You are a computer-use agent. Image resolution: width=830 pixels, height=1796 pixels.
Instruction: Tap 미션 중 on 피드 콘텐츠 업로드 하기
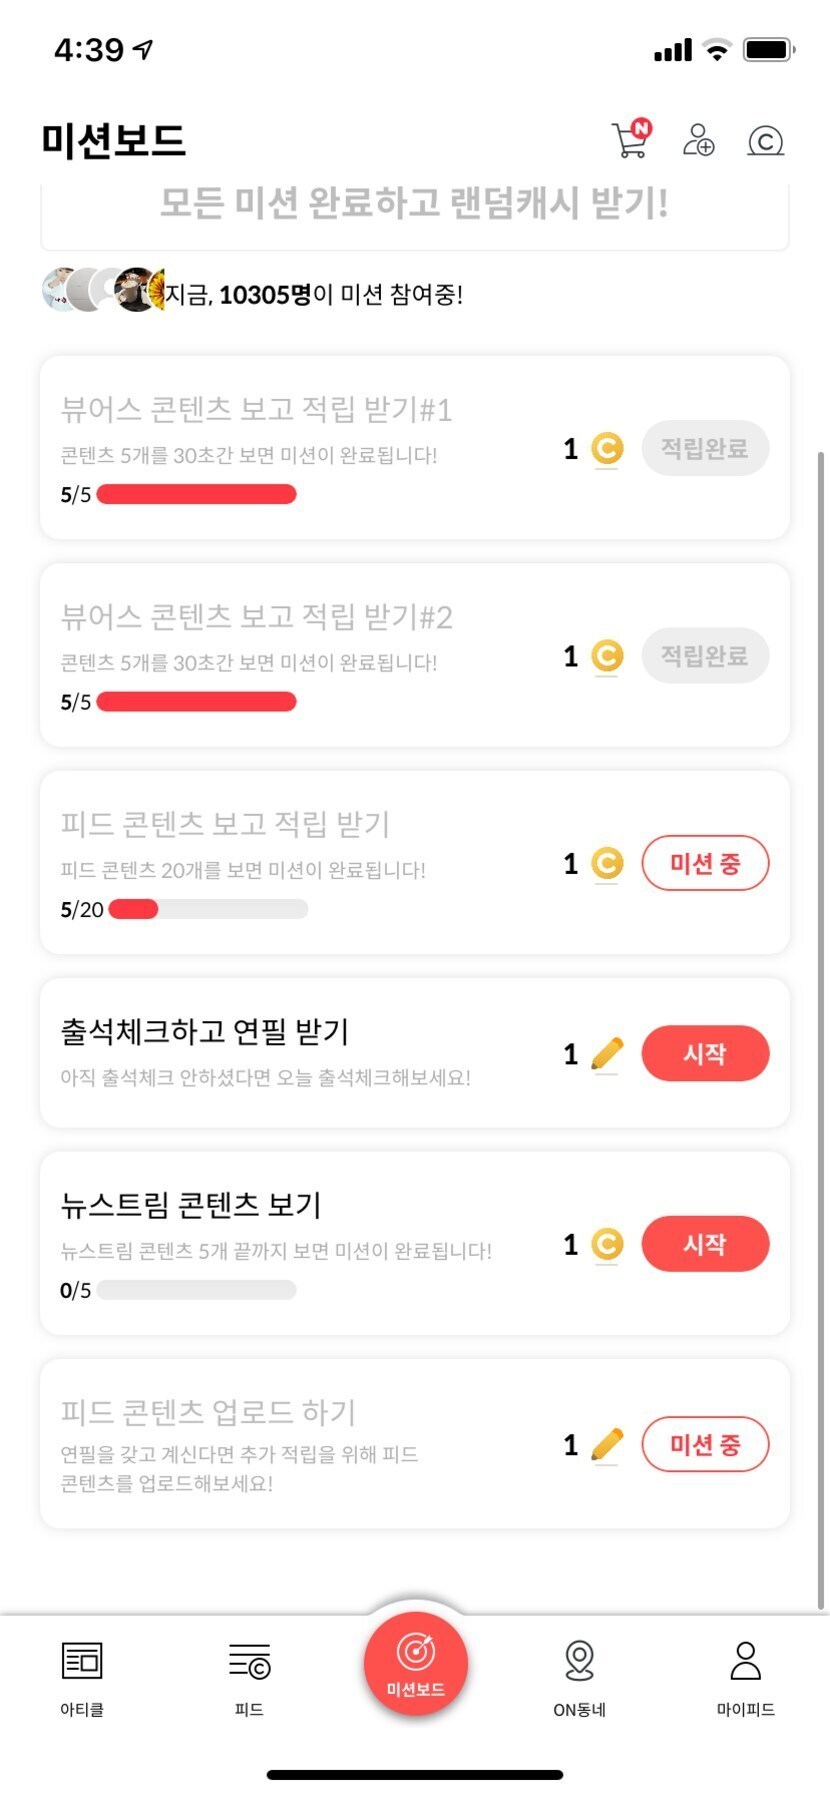(x=705, y=1445)
